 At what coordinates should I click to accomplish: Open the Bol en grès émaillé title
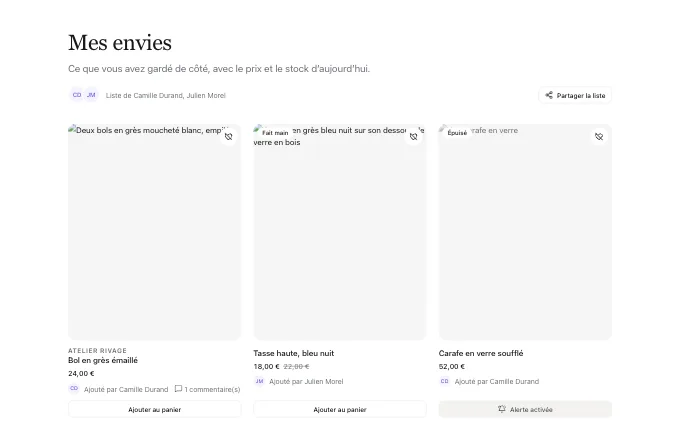[103, 360]
